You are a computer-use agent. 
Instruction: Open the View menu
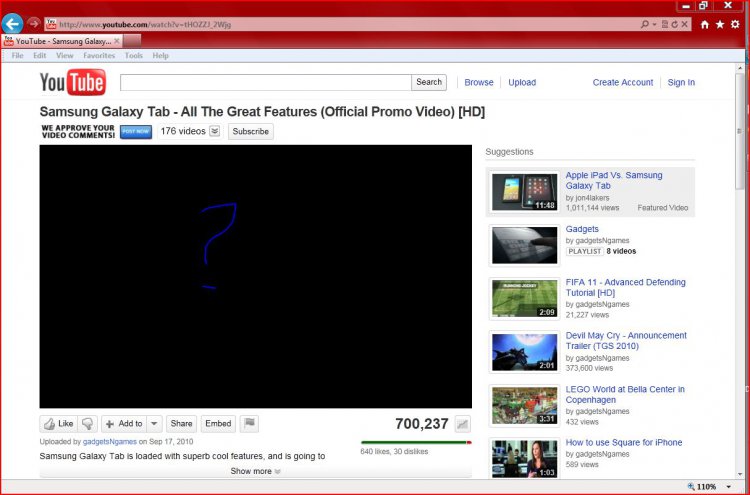65,55
